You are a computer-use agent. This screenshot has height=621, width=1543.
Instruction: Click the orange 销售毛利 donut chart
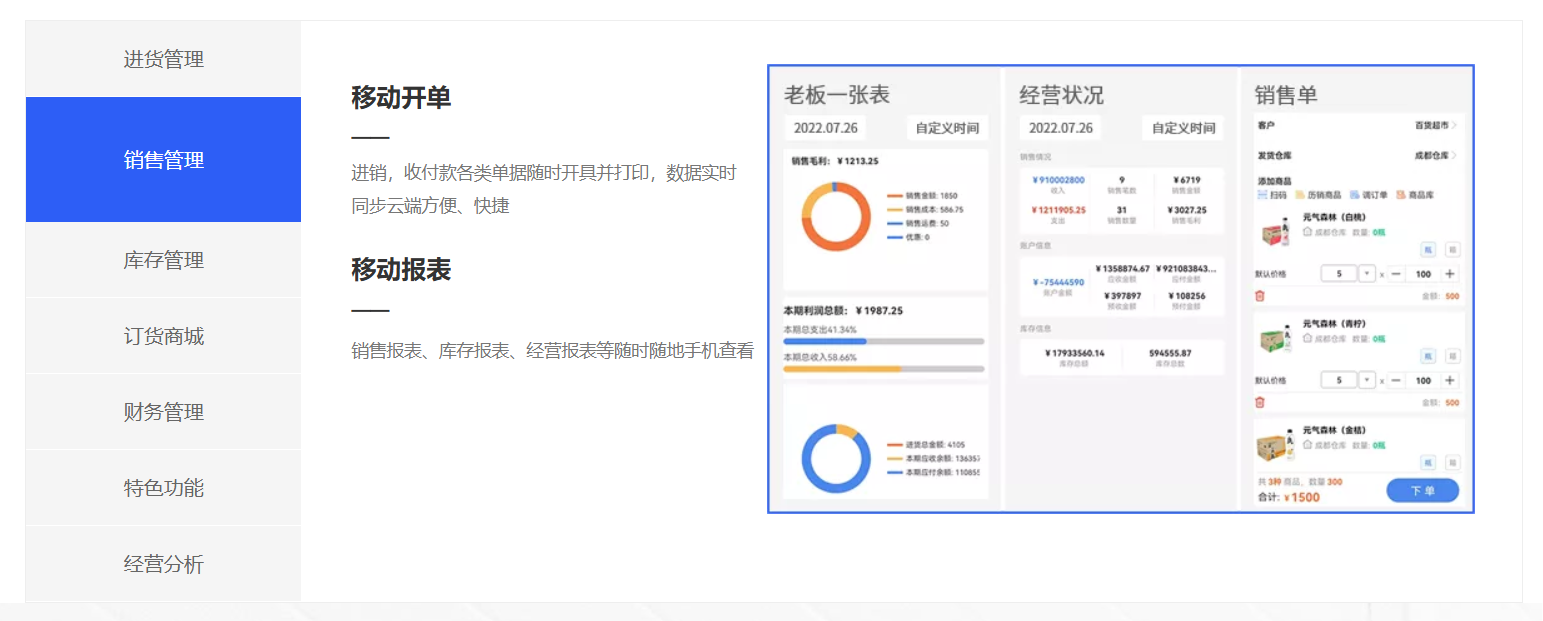pos(835,217)
